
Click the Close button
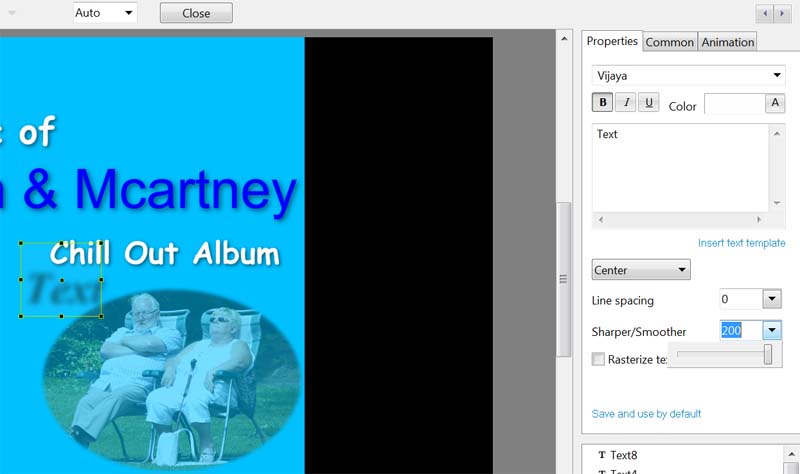click(196, 13)
